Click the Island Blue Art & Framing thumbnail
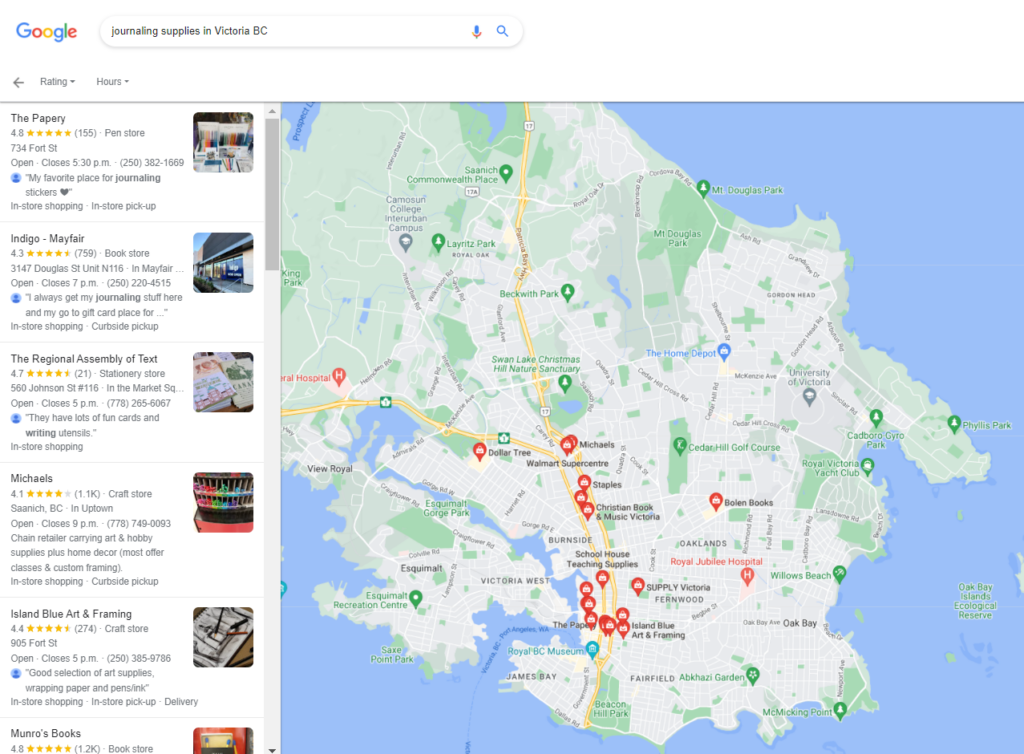The image size is (1024, 754). pos(222,637)
